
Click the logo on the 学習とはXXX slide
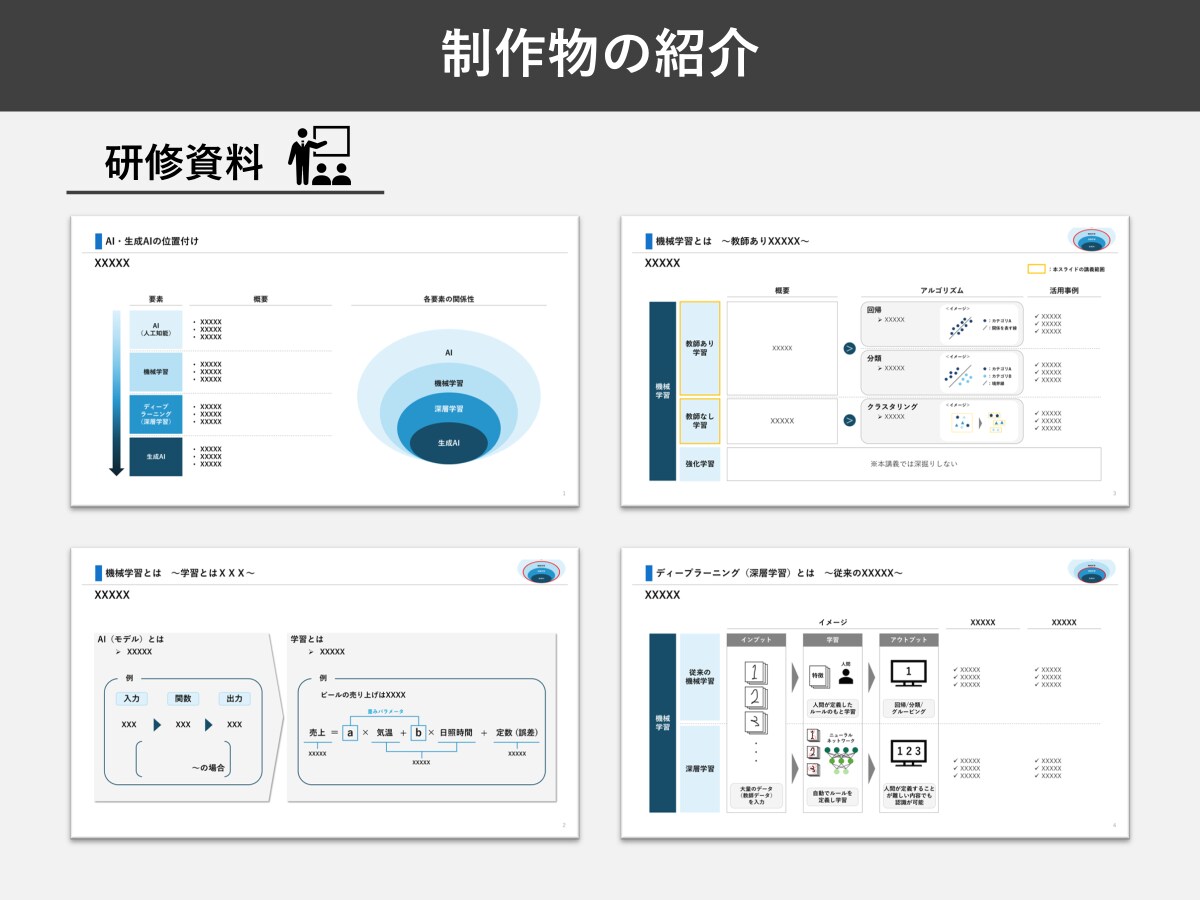pyautogui.click(x=541, y=572)
